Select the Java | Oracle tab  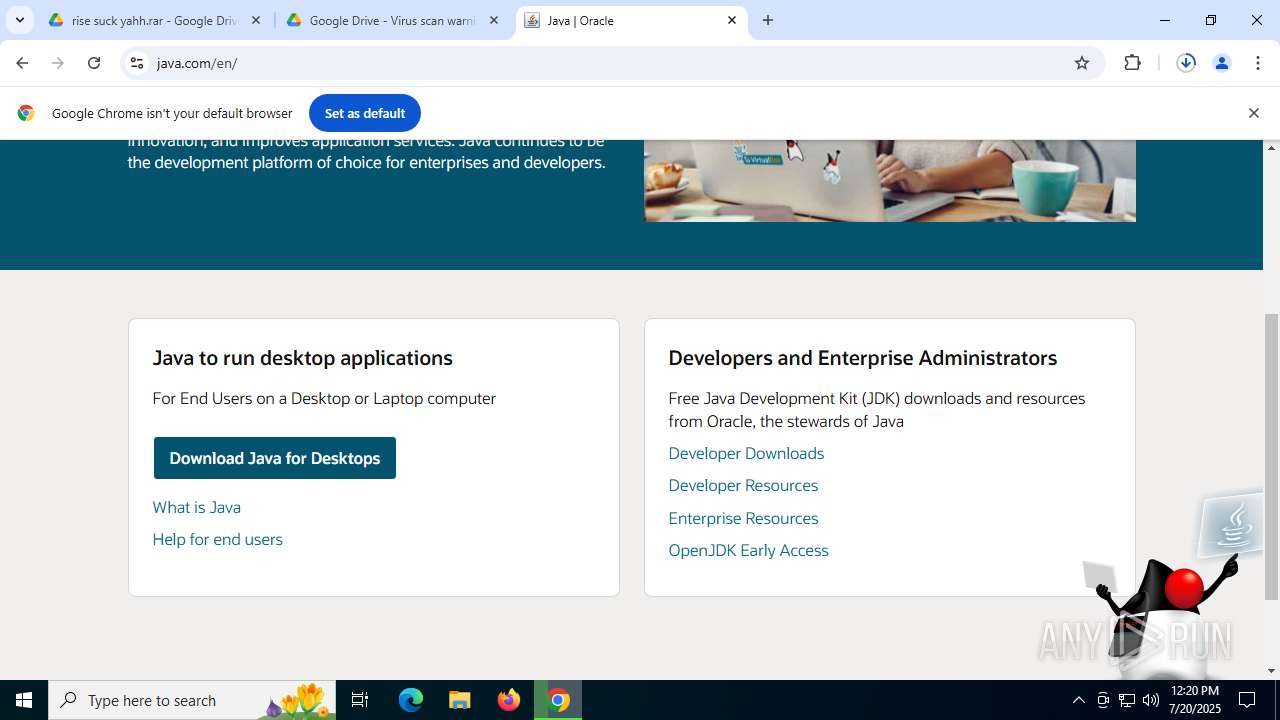632,20
